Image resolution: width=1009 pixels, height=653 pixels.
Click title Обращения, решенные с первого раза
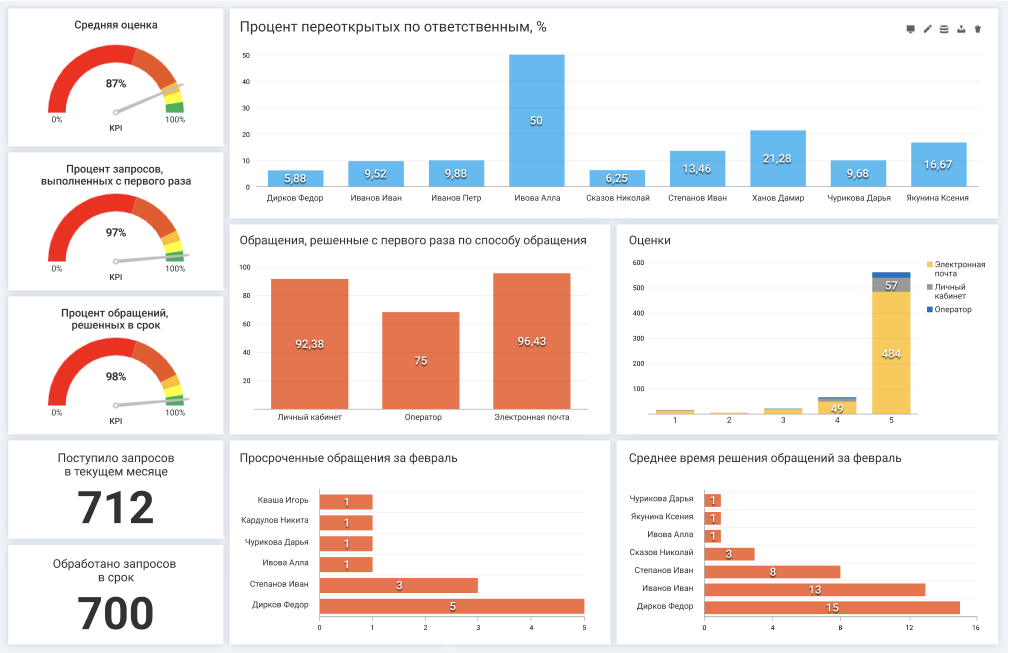pos(412,241)
